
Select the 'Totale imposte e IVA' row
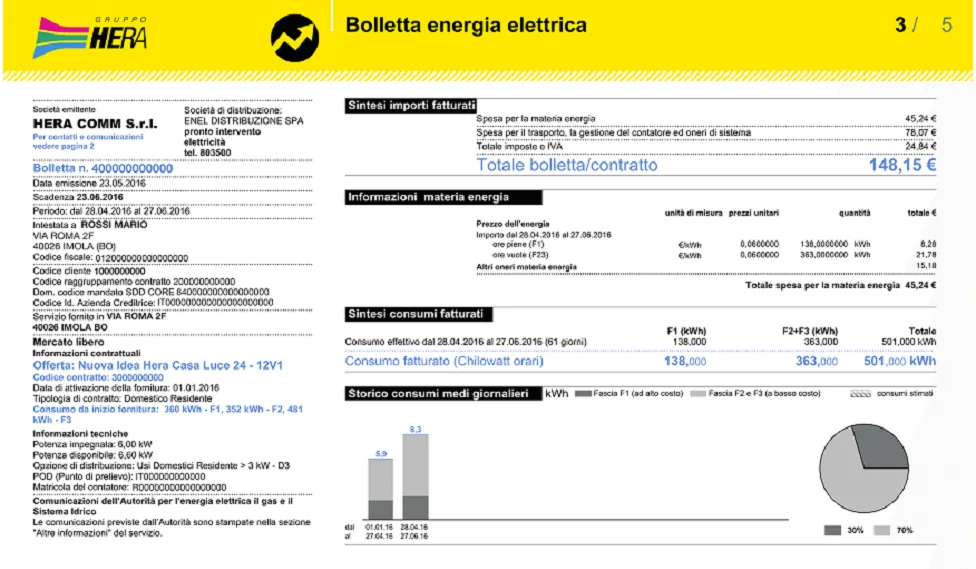(706, 146)
